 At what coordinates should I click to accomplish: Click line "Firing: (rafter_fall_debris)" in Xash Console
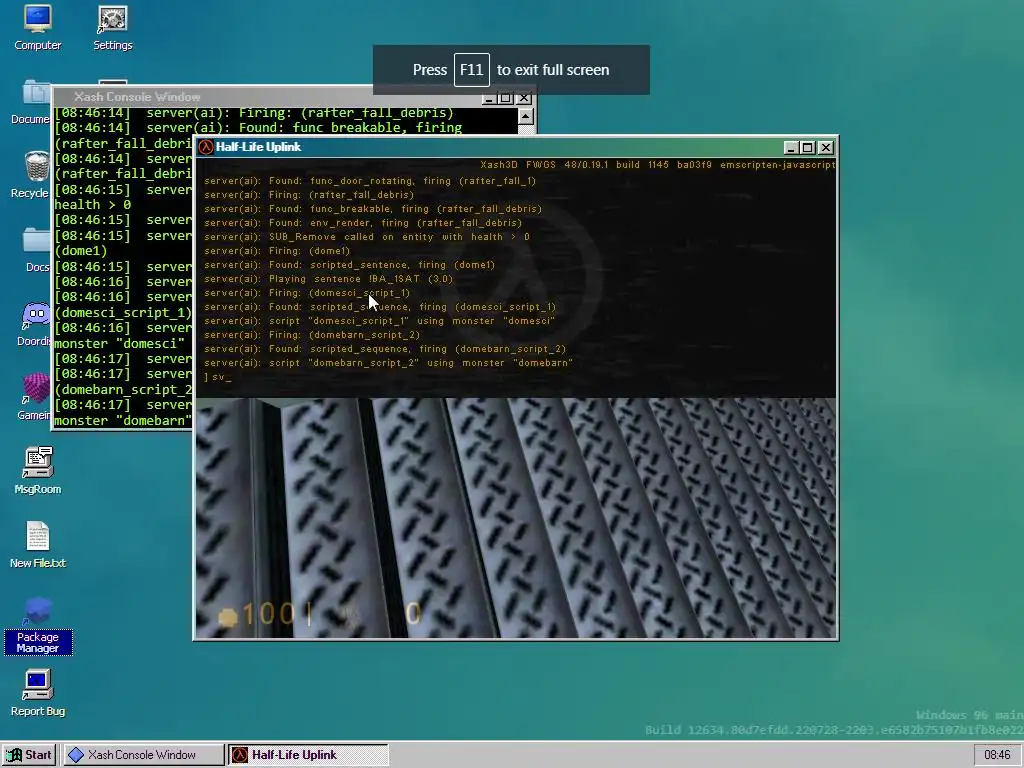[x=253, y=113]
